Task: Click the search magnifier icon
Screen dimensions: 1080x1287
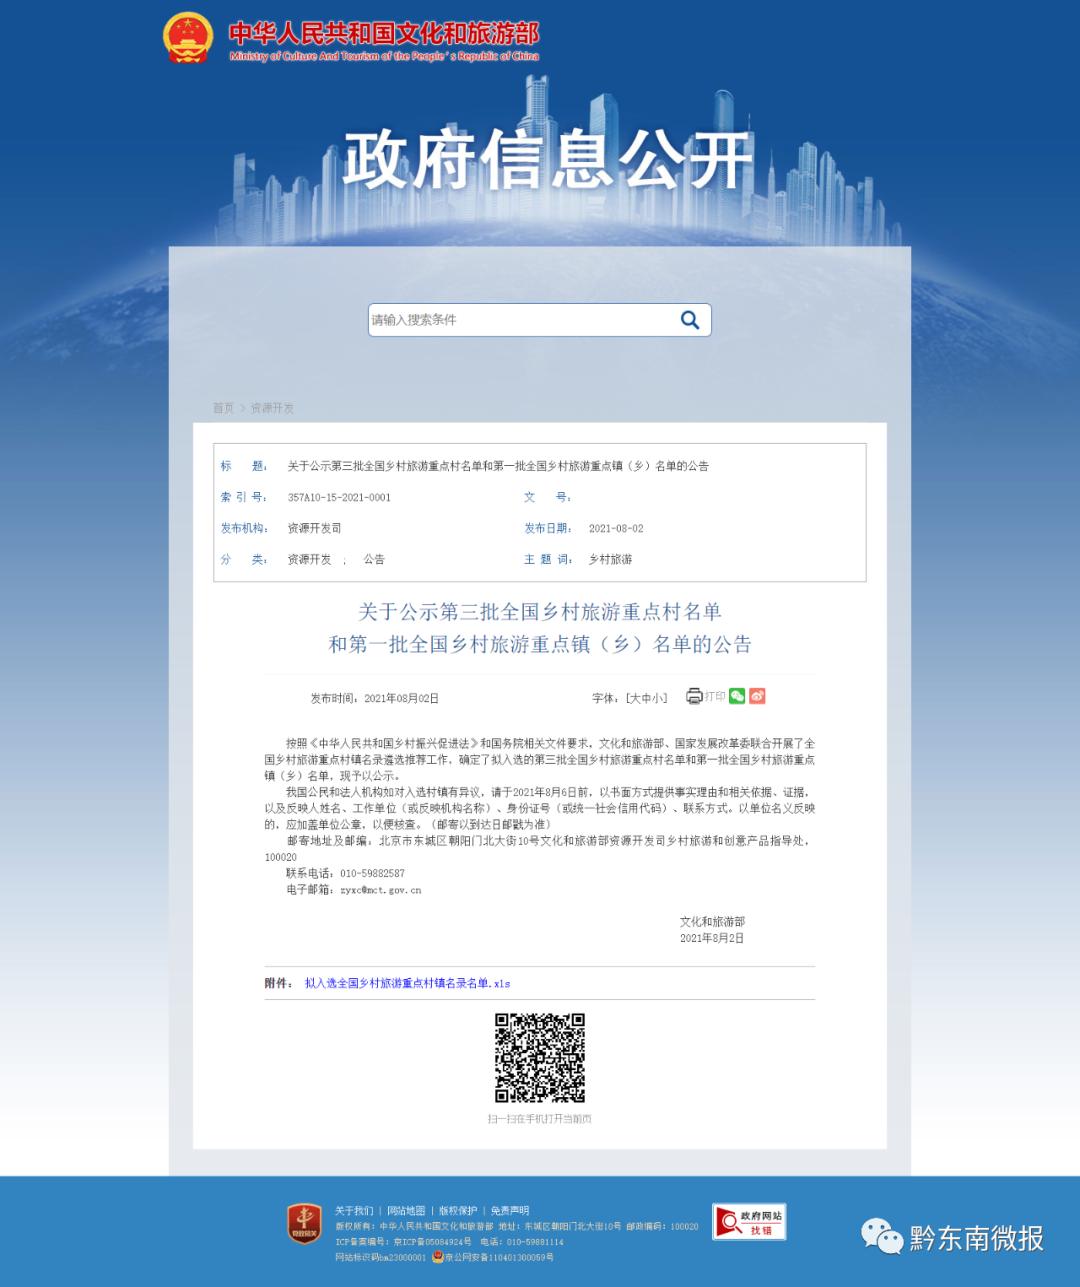Action: coord(690,320)
